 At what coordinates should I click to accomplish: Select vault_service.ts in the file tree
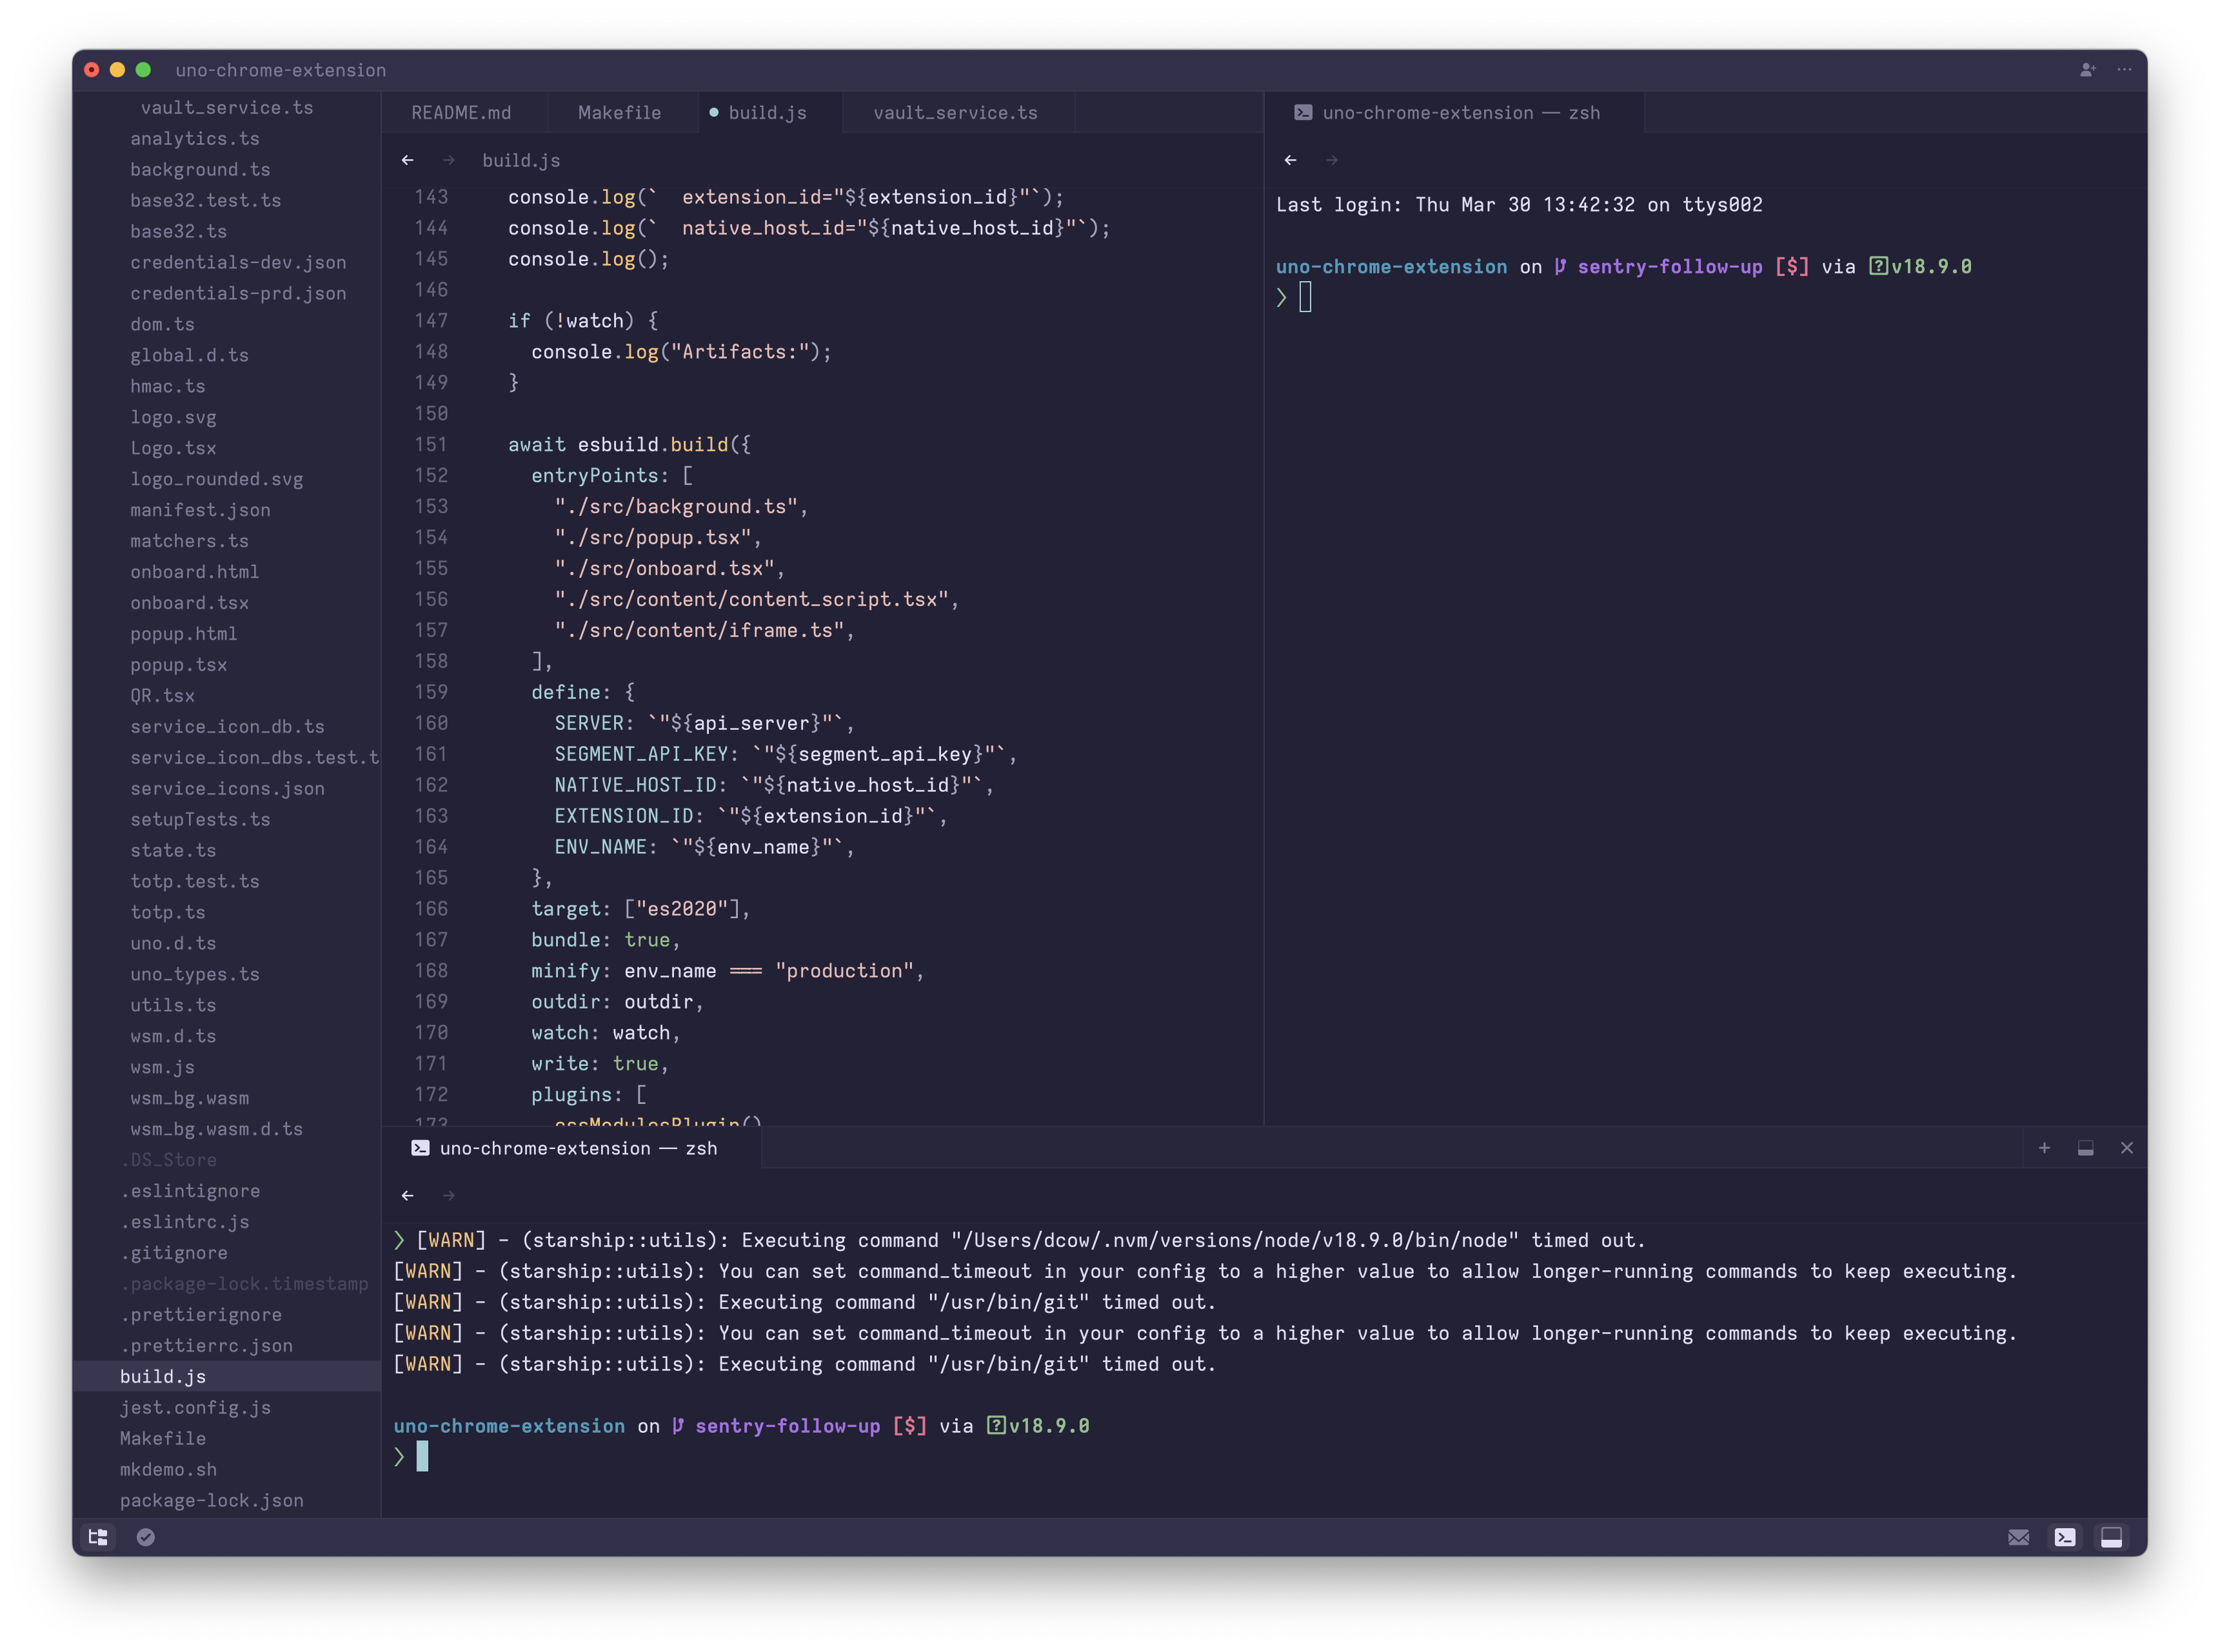(x=227, y=107)
